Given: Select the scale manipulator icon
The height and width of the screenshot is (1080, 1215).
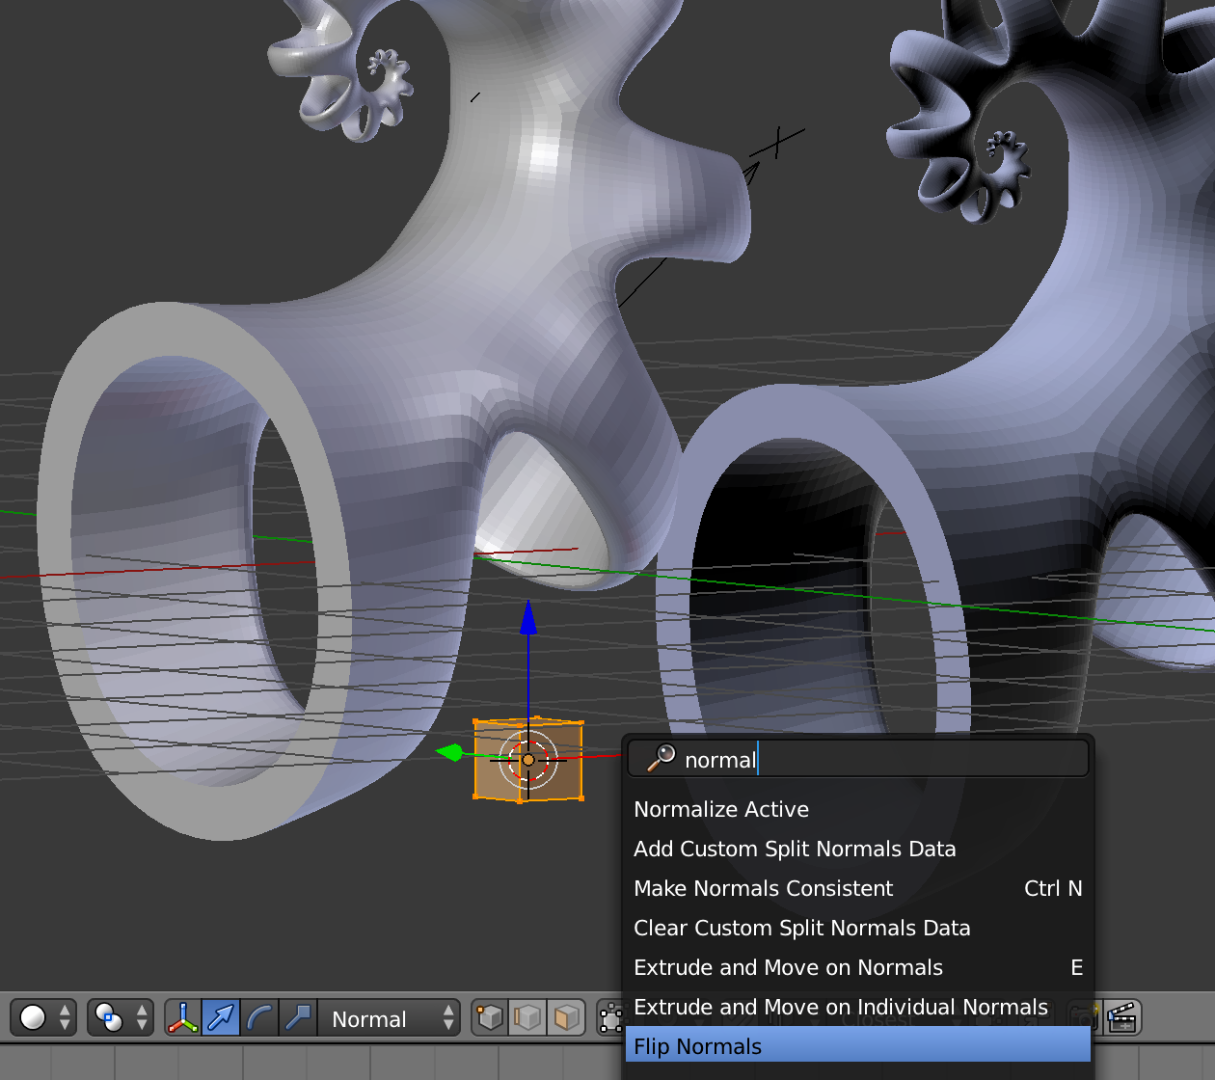Looking at the screenshot, I should 298,1018.
